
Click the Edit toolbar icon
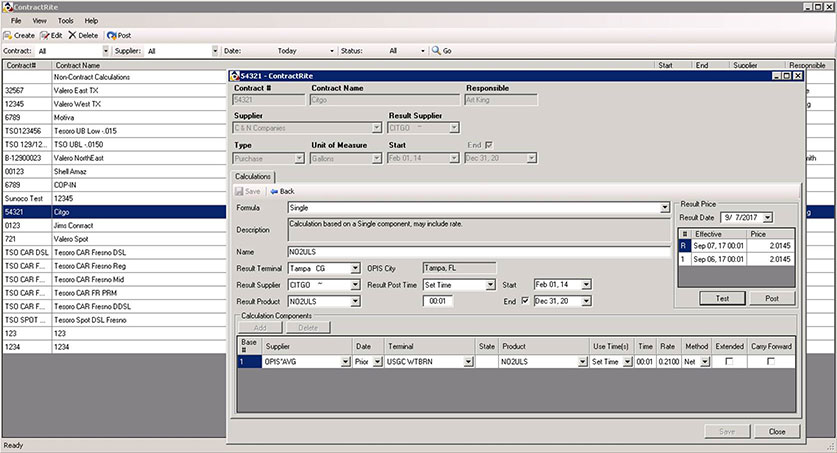click(44, 35)
